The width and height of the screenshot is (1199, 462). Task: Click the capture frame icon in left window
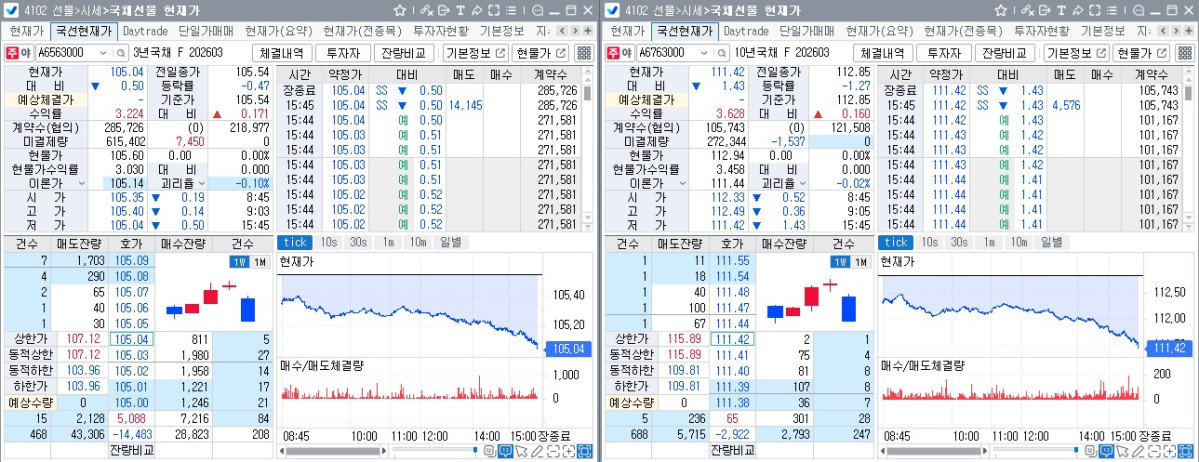[x=493, y=11]
